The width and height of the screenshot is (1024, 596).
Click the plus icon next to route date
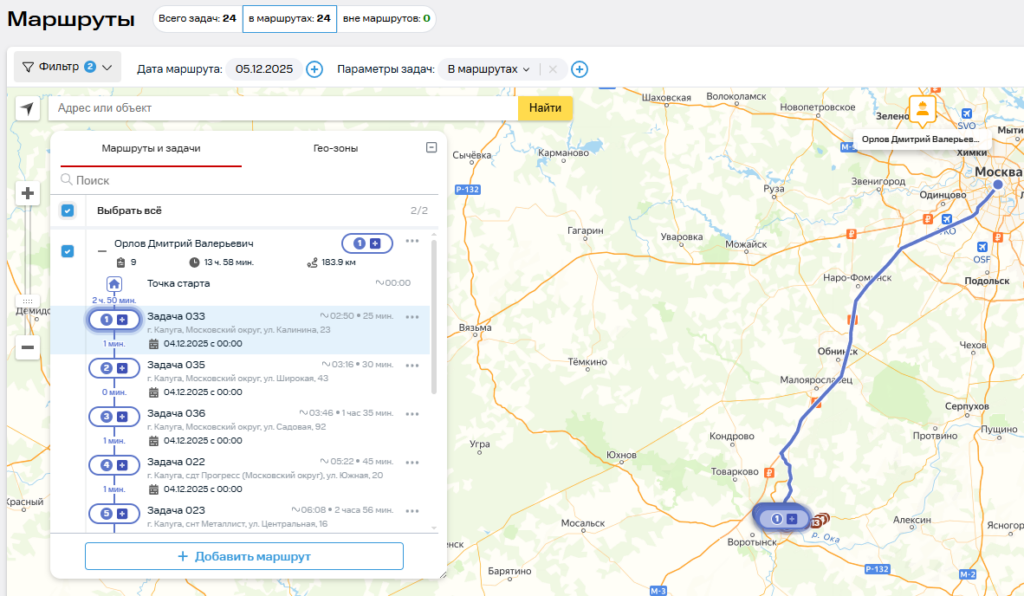click(314, 69)
